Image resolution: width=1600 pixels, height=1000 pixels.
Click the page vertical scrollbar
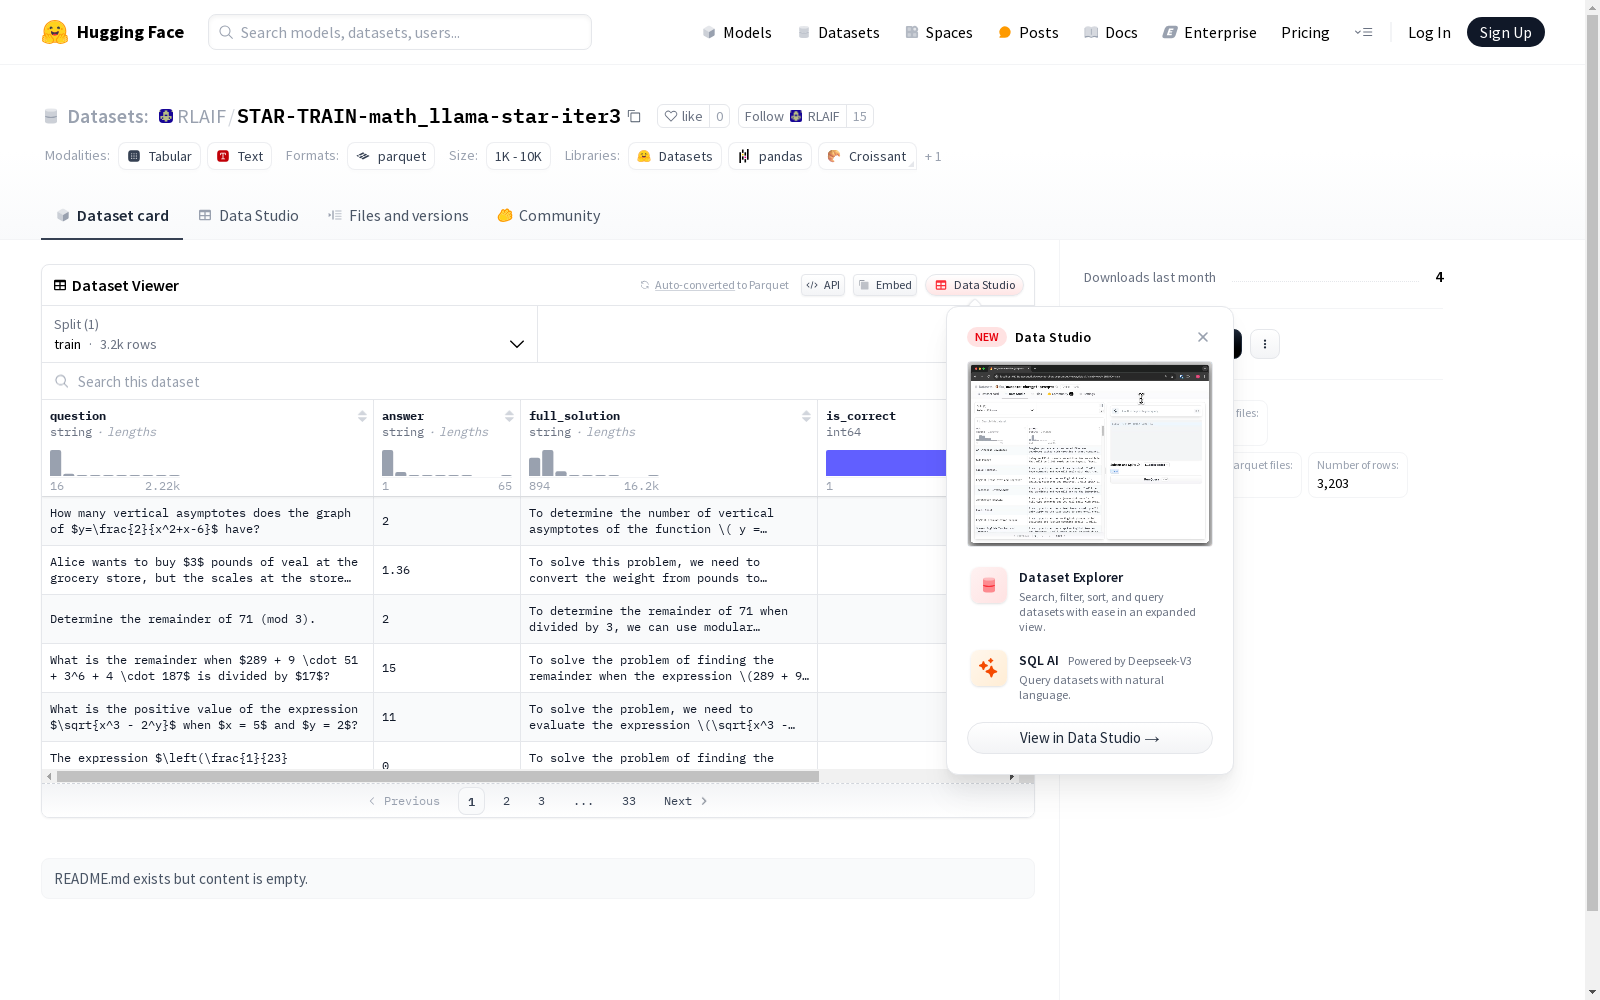[1593, 460]
